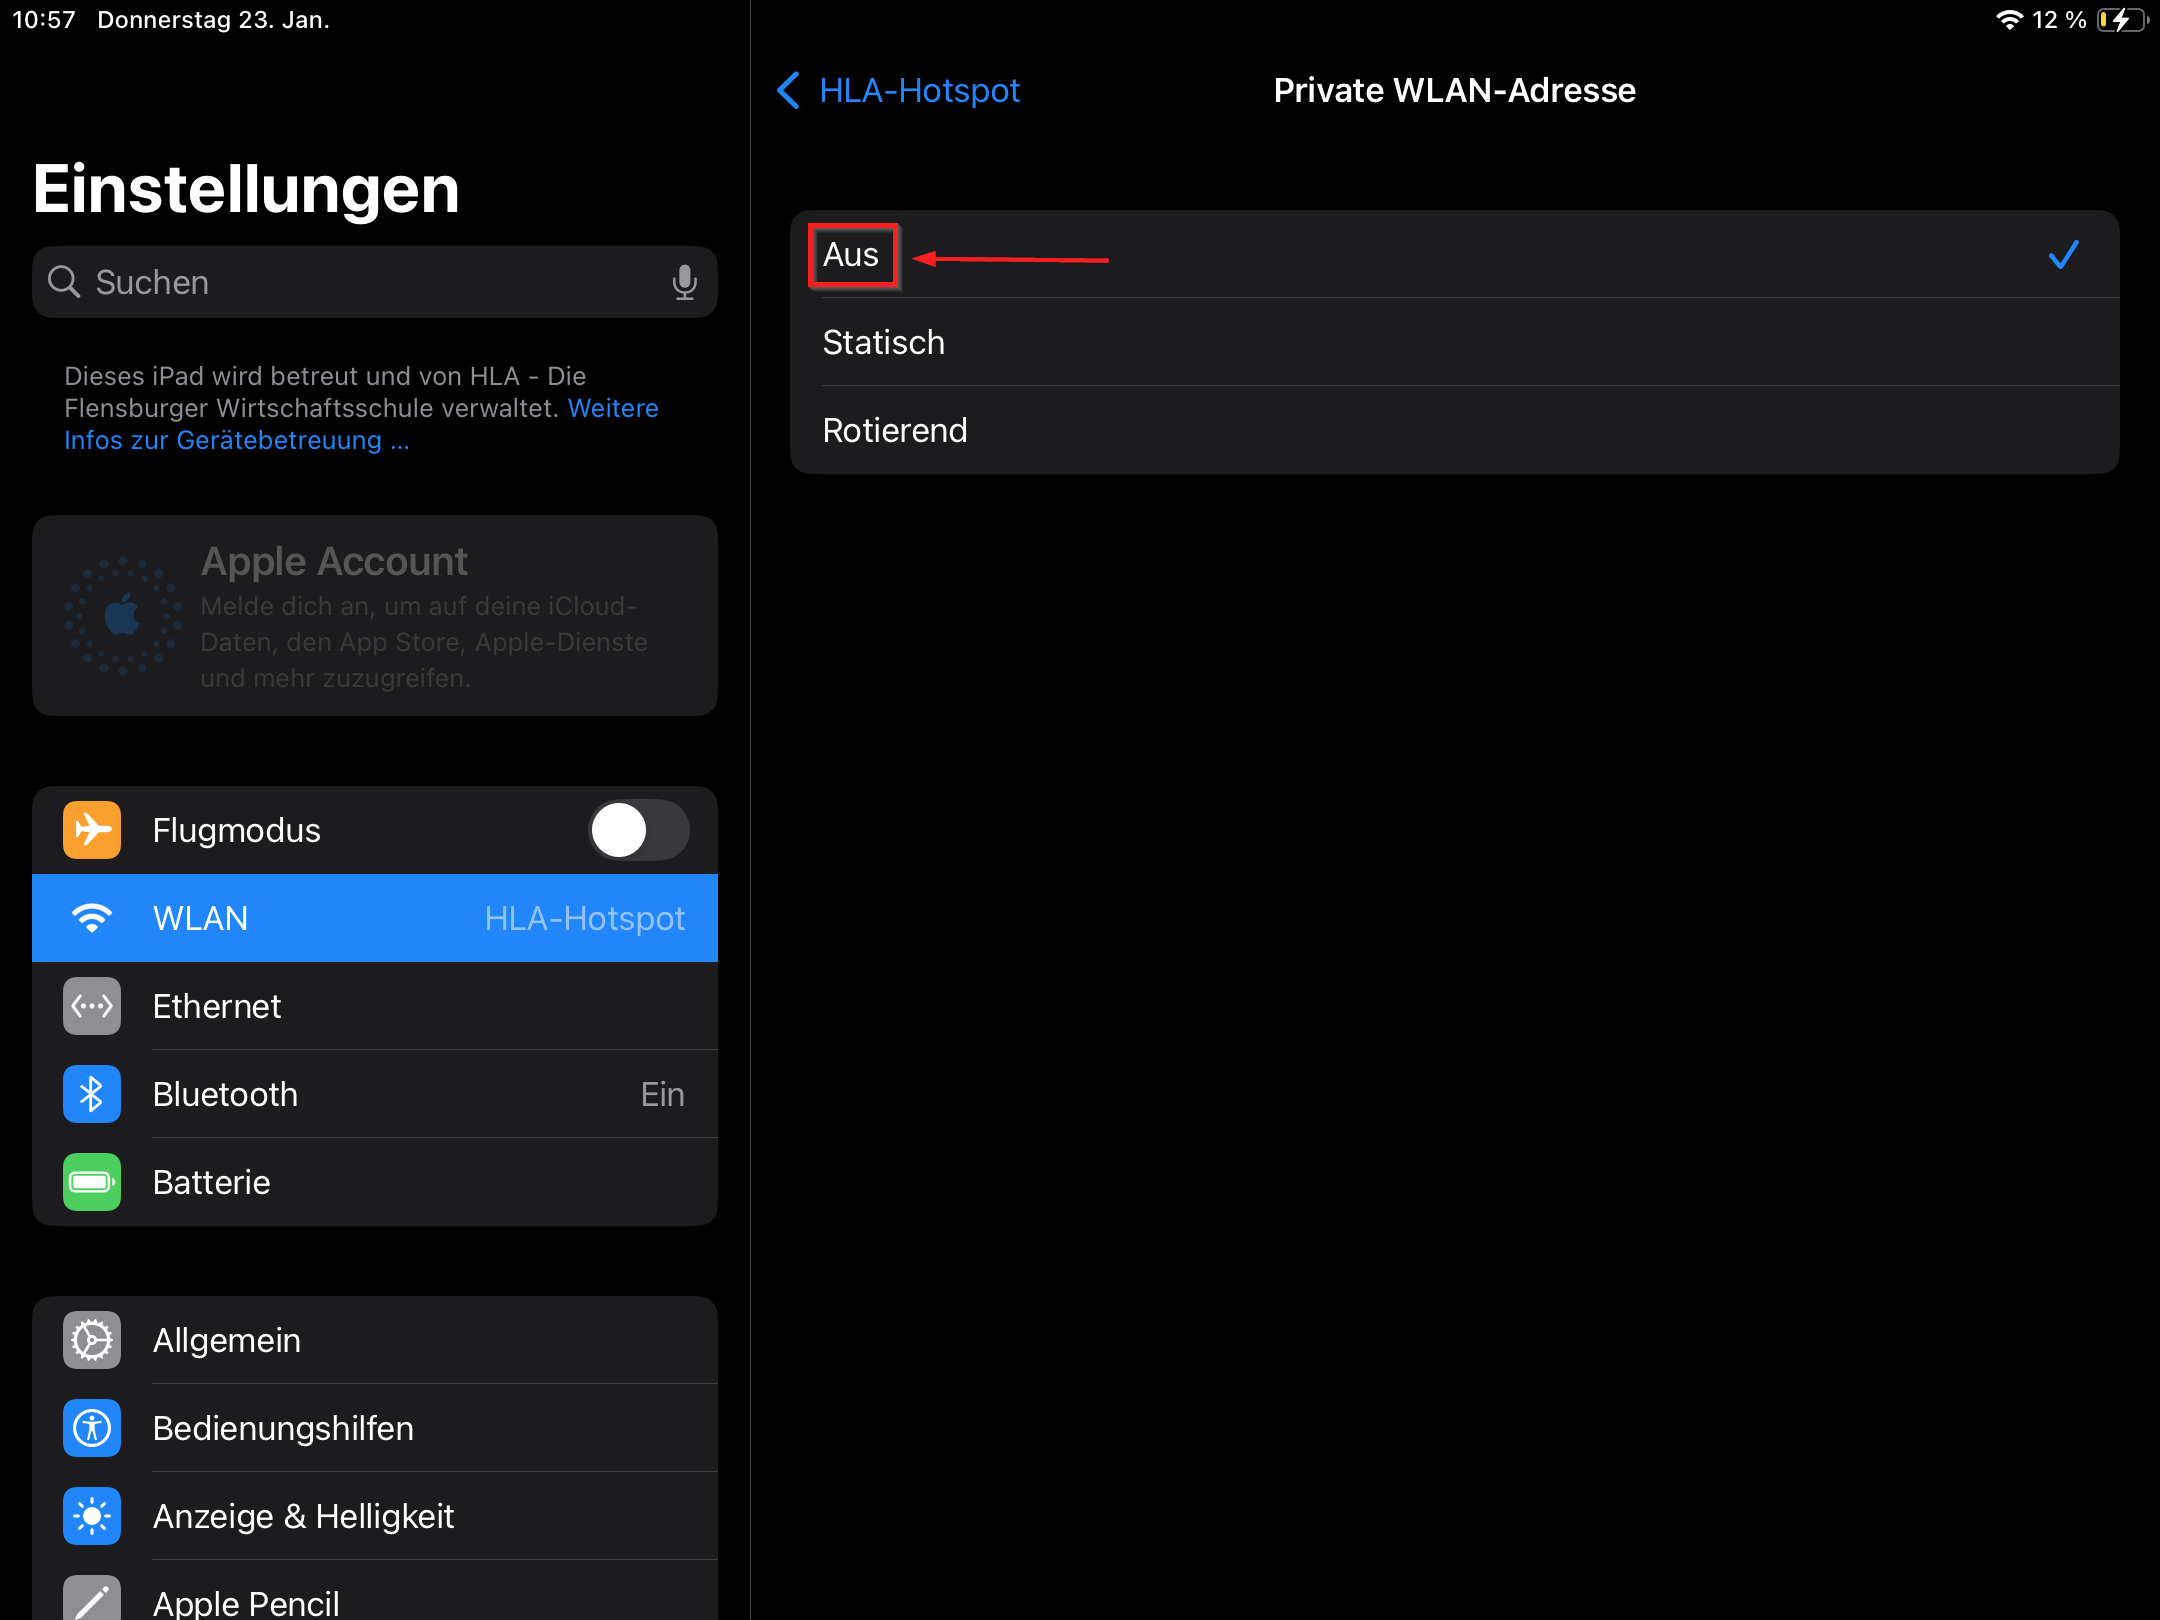Click the green Batterie icon
The height and width of the screenshot is (1620, 2160).
tap(92, 1182)
